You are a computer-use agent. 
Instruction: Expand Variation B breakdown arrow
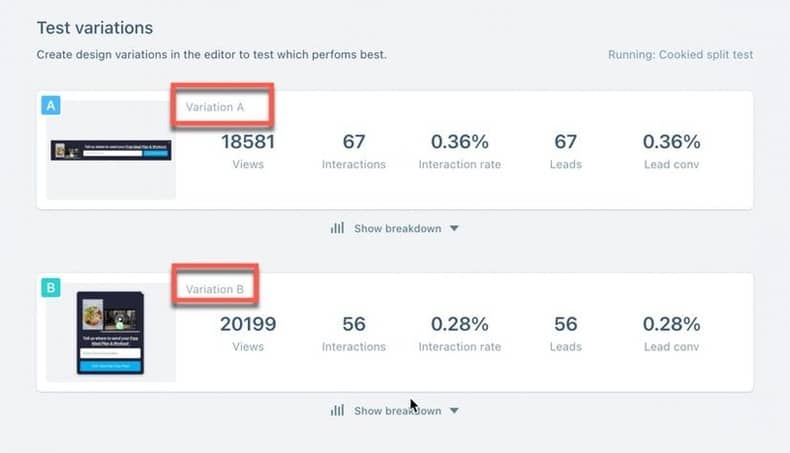pos(454,411)
